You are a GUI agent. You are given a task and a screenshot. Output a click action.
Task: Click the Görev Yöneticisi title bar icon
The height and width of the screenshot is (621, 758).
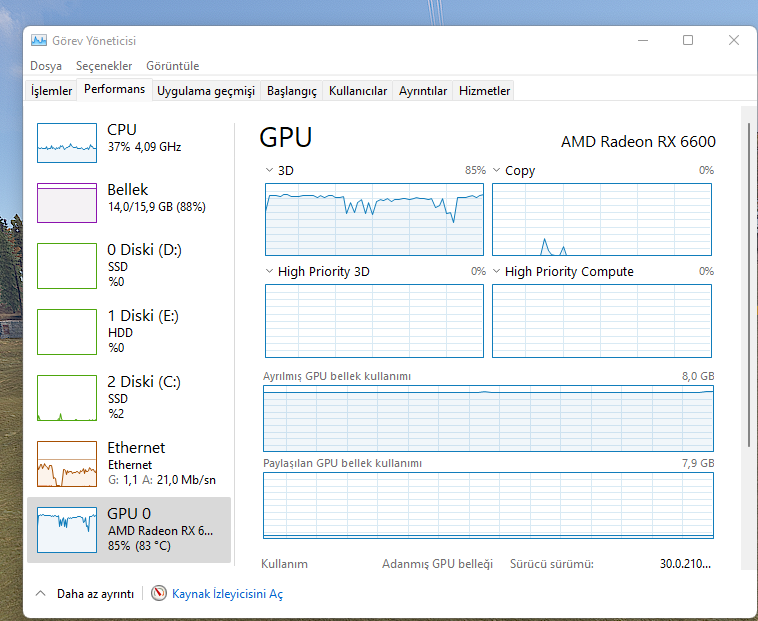(39, 40)
